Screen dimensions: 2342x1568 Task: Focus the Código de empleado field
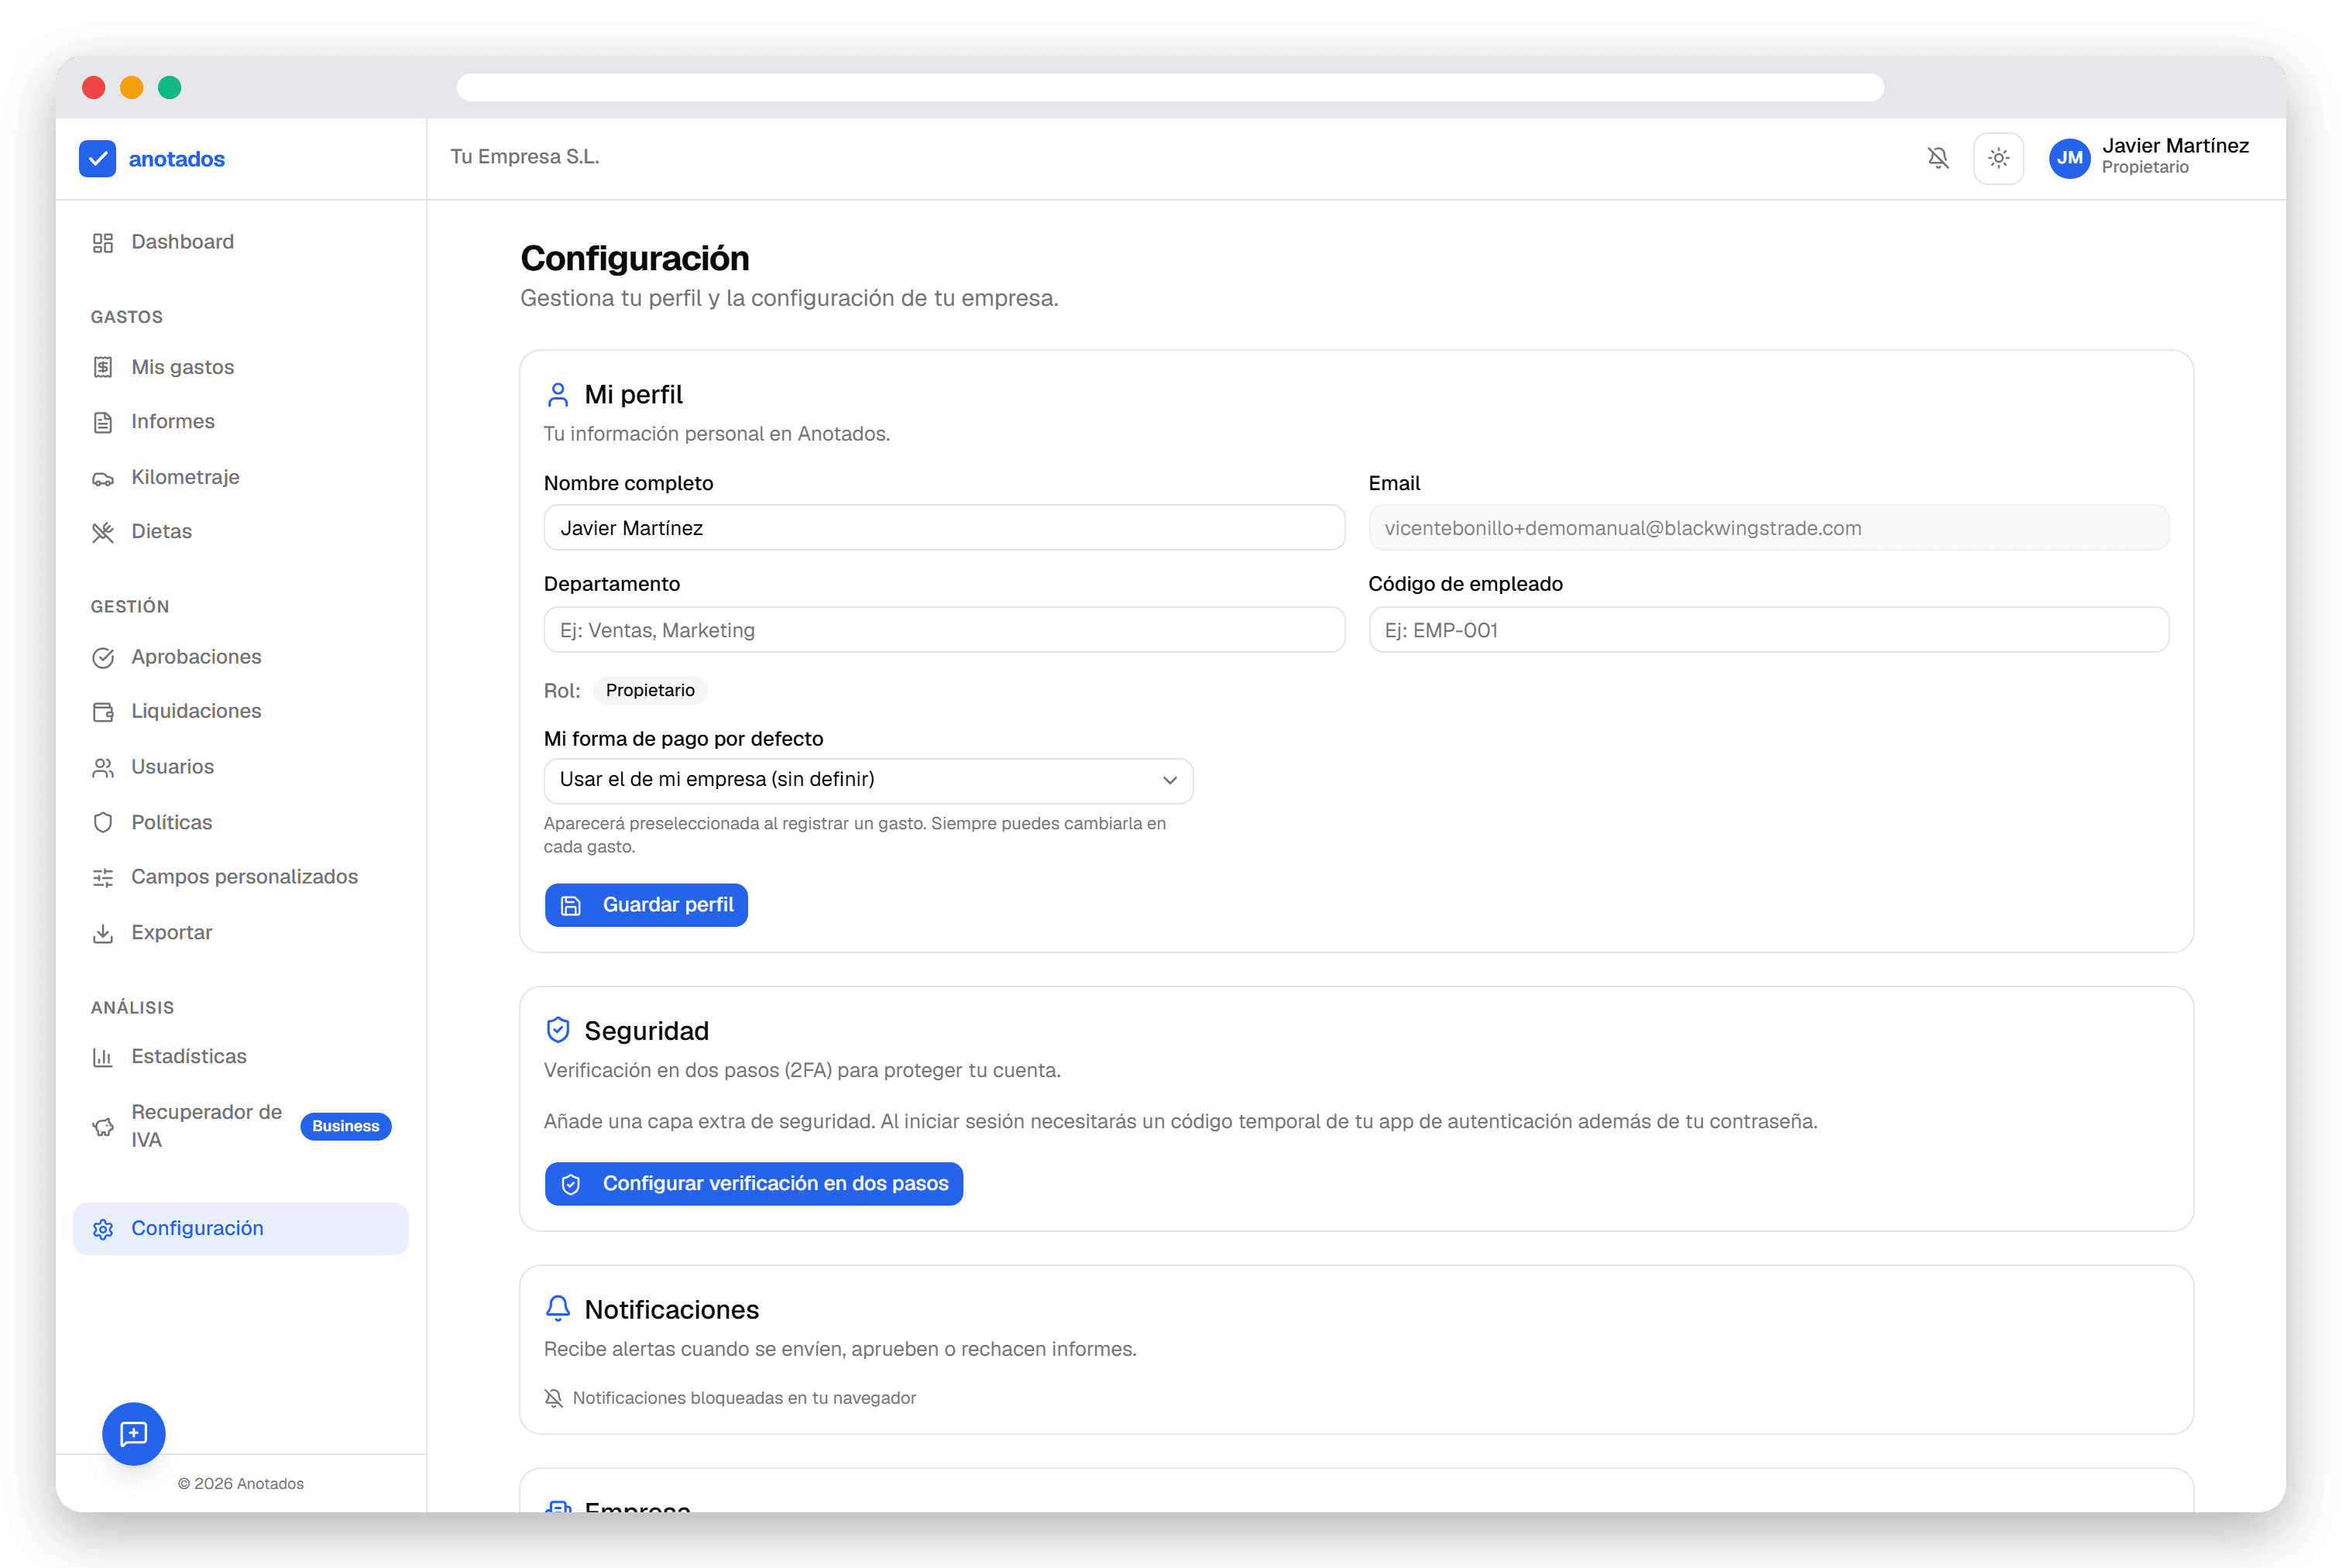[1768, 630]
